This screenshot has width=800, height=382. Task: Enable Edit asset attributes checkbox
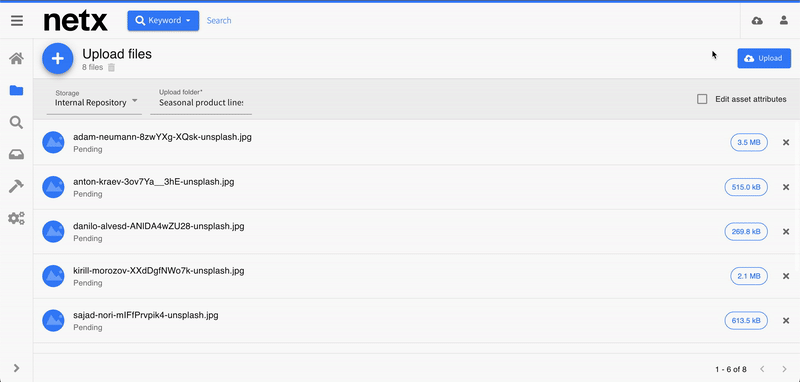point(702,99)
